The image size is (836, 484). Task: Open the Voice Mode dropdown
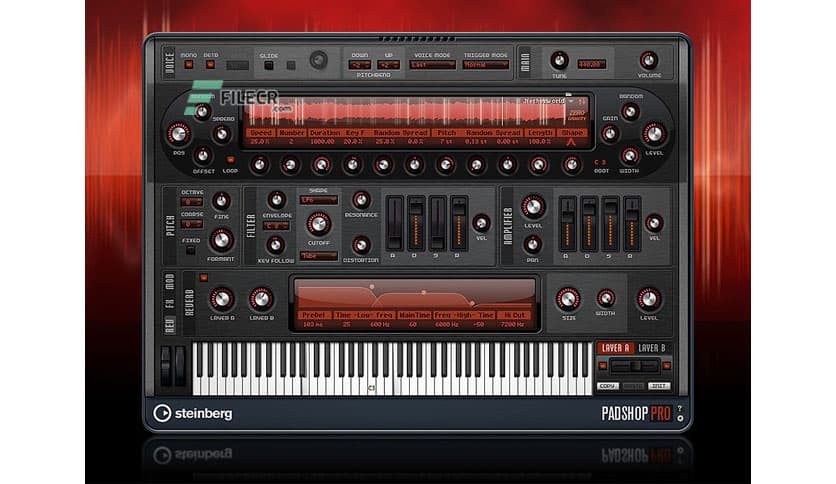click(430, 65)
